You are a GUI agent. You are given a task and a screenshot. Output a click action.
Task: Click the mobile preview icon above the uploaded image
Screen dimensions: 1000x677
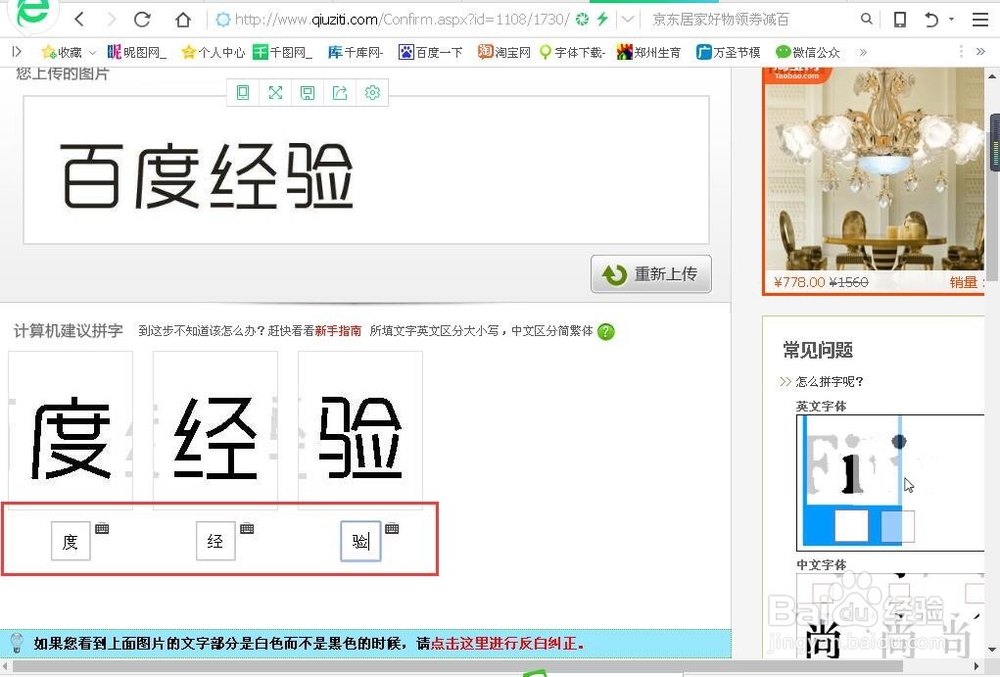[x=243, y=92]
